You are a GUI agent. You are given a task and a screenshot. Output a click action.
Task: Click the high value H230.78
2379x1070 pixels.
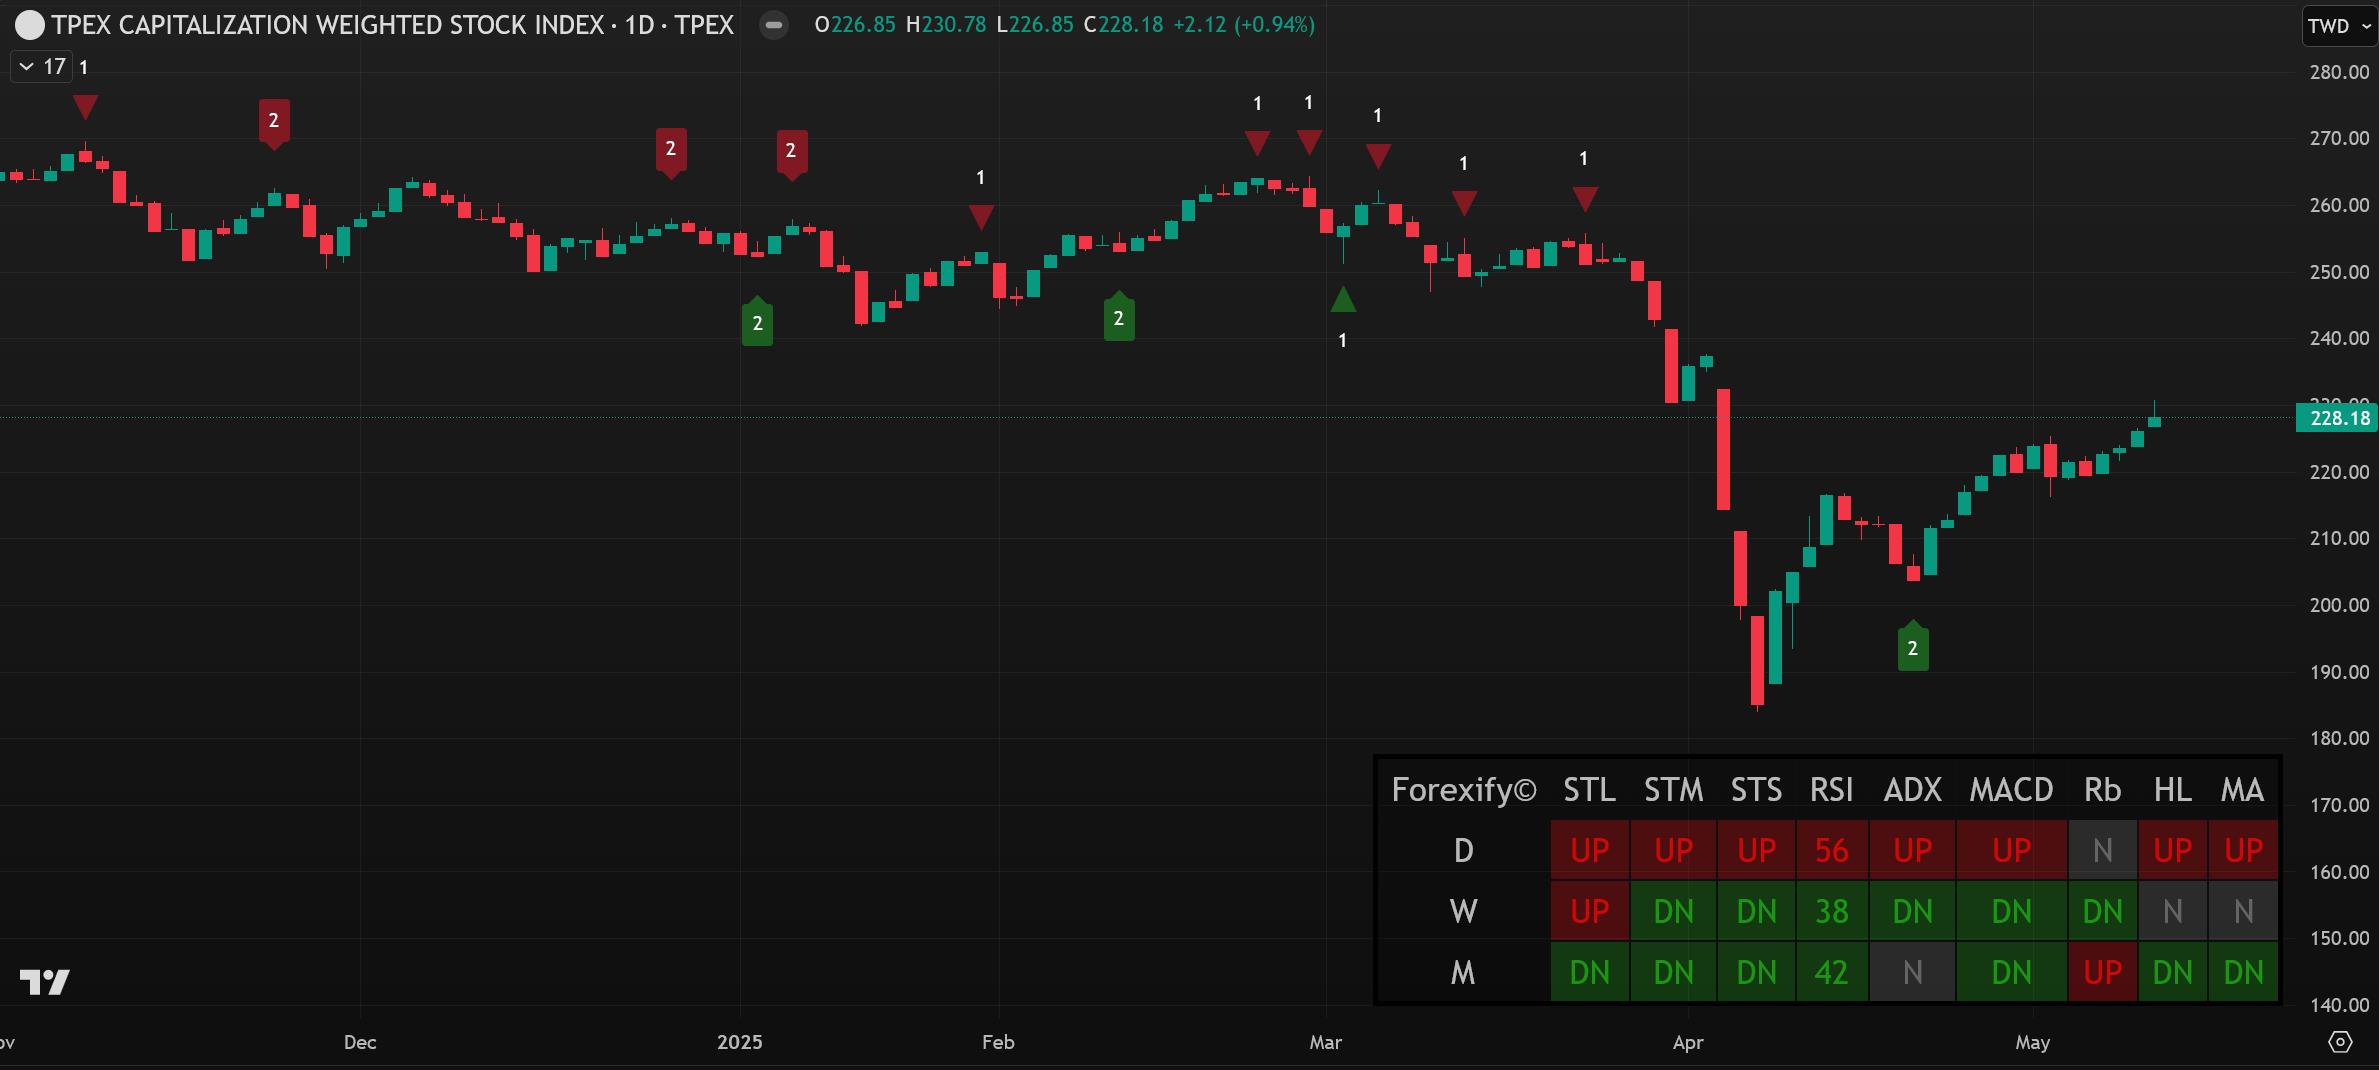coord(945,25)
